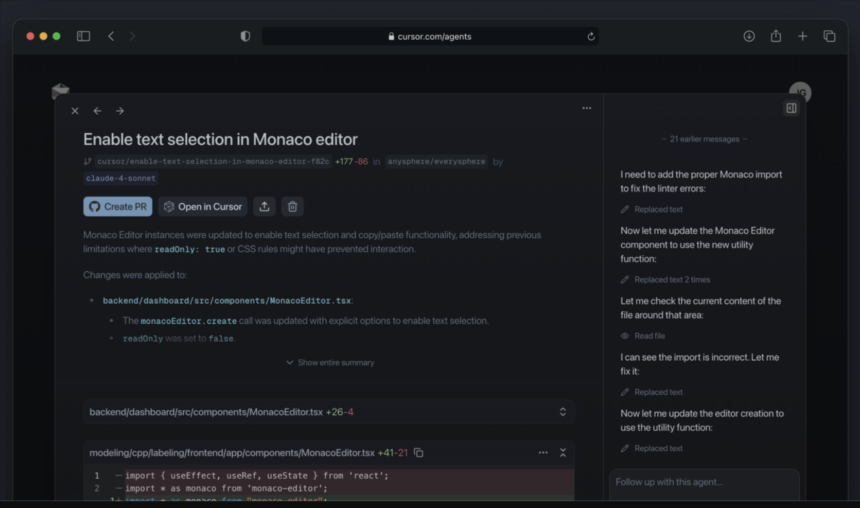The image size is (860, 508).
Task: Close the agent panel with X
Action: click(x=75, y=111)
